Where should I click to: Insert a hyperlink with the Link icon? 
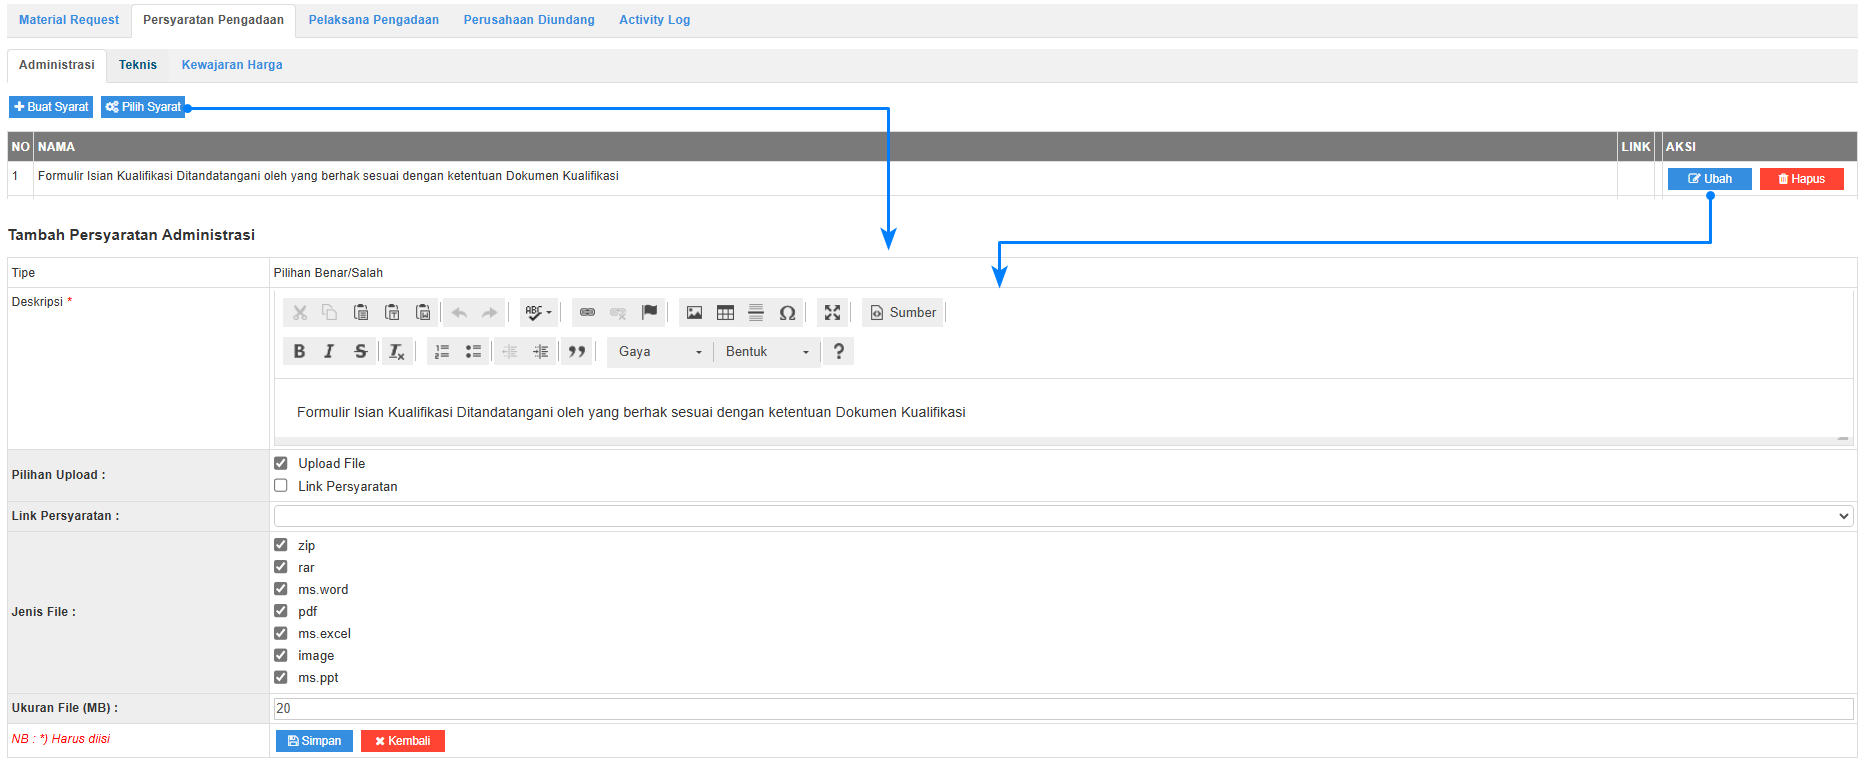coord(588,313)
